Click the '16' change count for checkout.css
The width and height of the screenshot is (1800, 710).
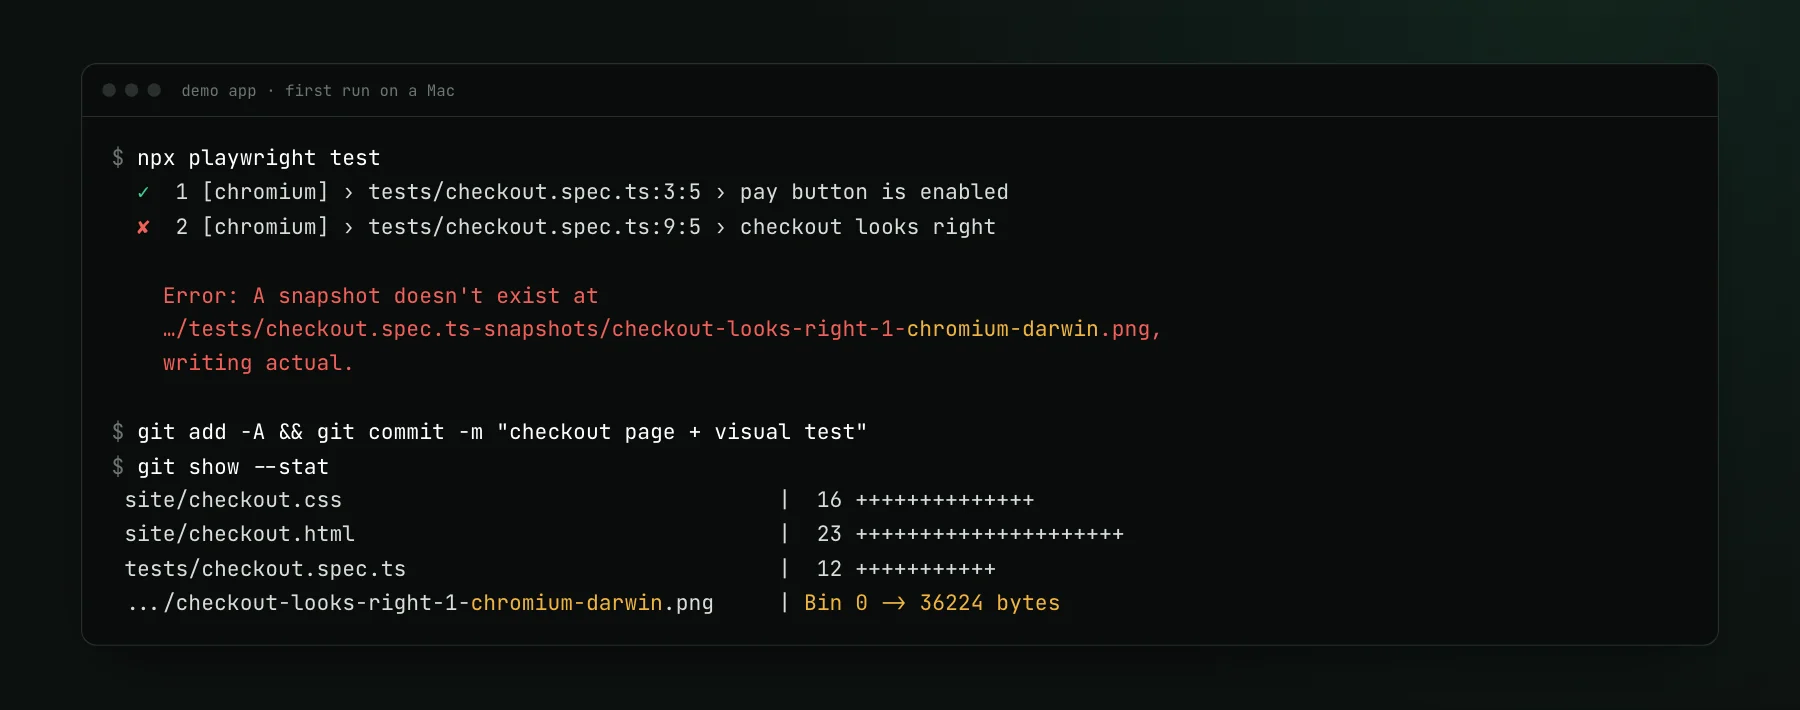pos(829,500)
